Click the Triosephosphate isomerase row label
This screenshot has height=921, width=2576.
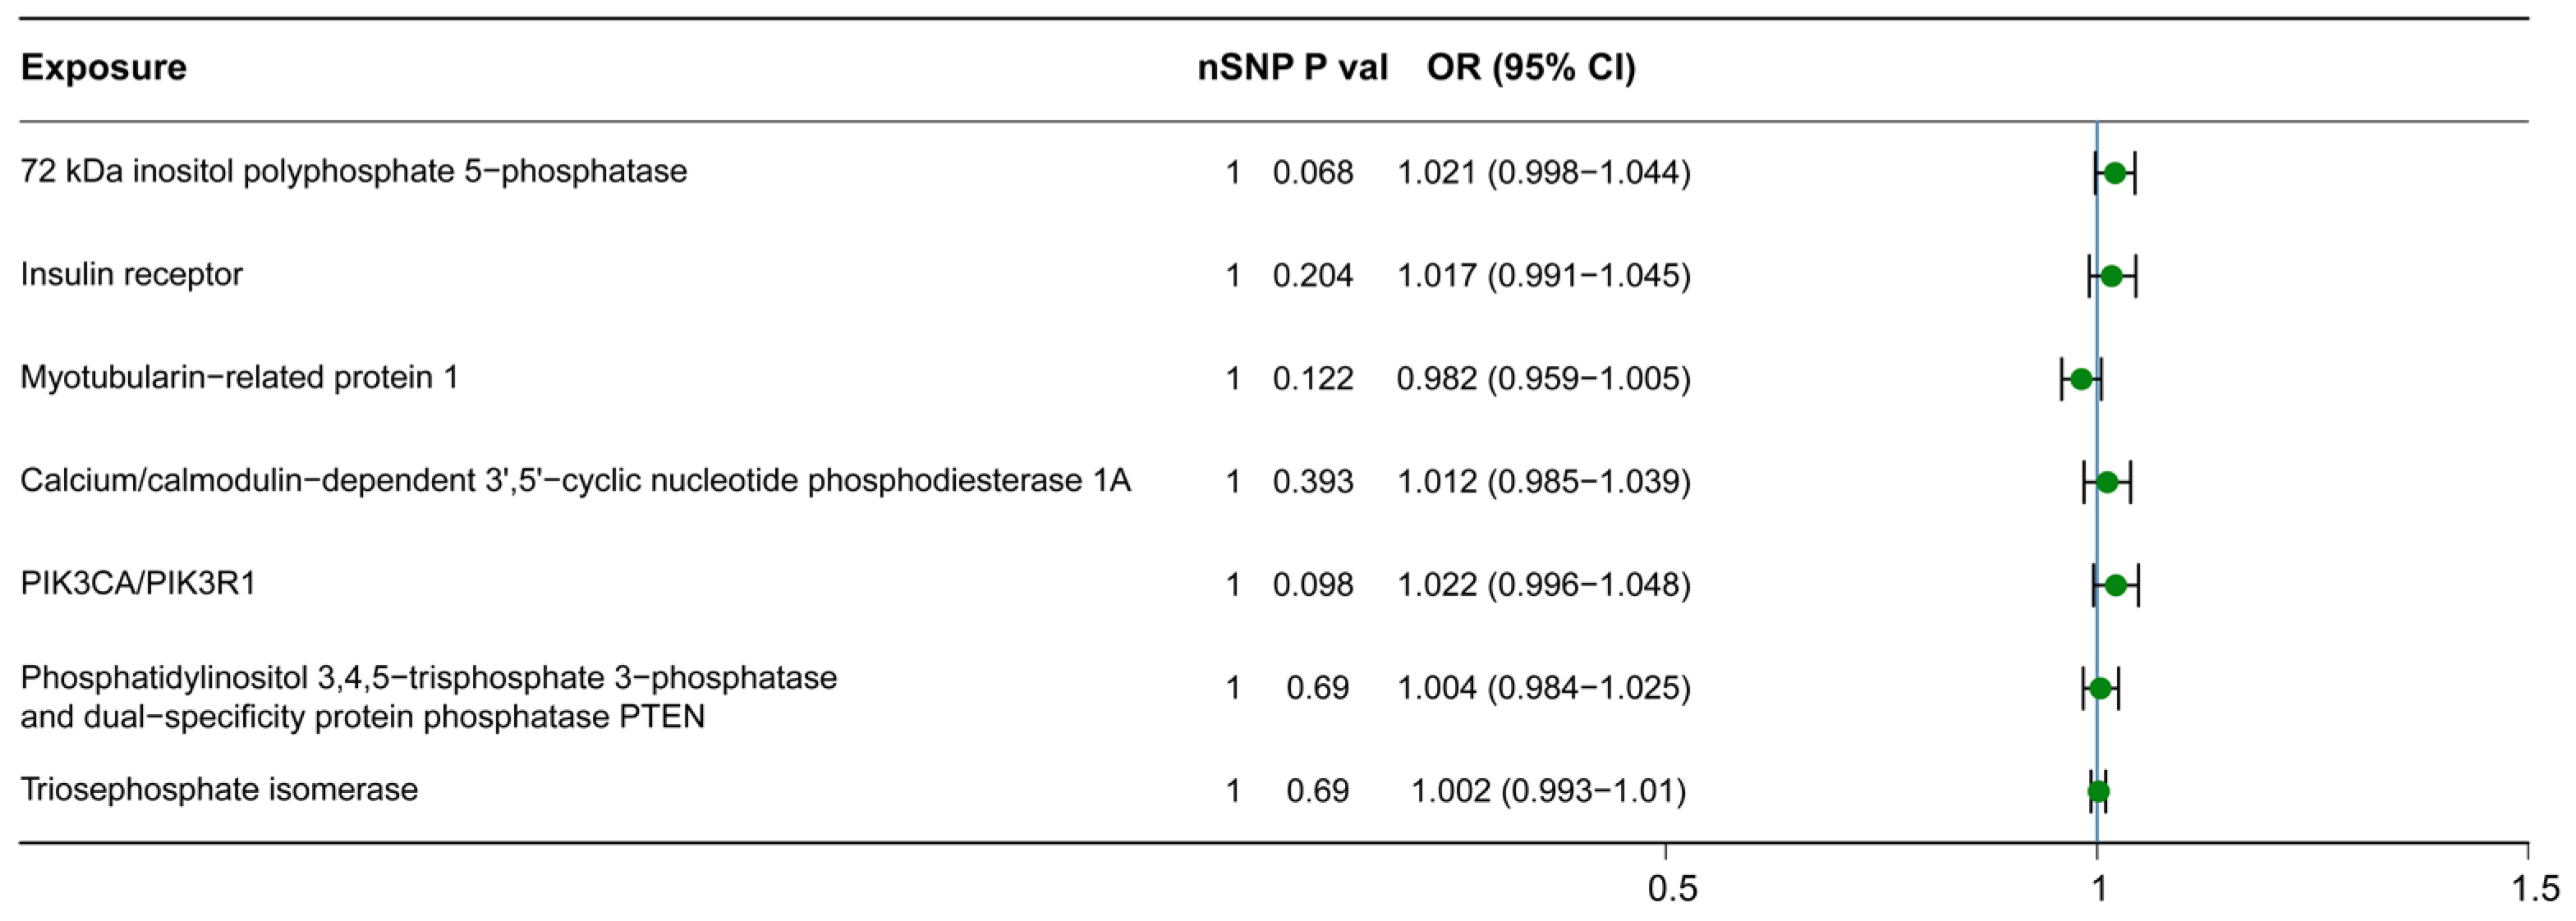(219, 790)
